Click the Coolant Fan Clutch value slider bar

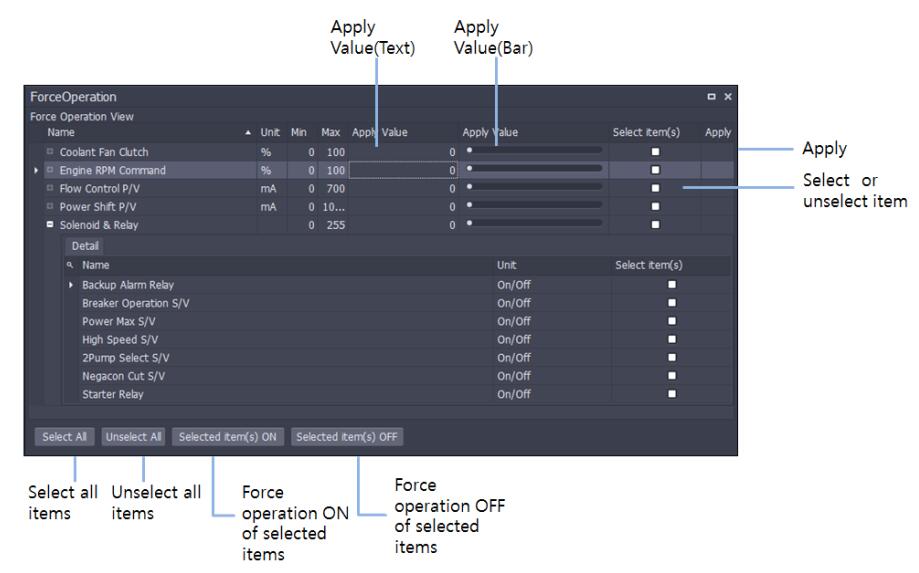535,151
